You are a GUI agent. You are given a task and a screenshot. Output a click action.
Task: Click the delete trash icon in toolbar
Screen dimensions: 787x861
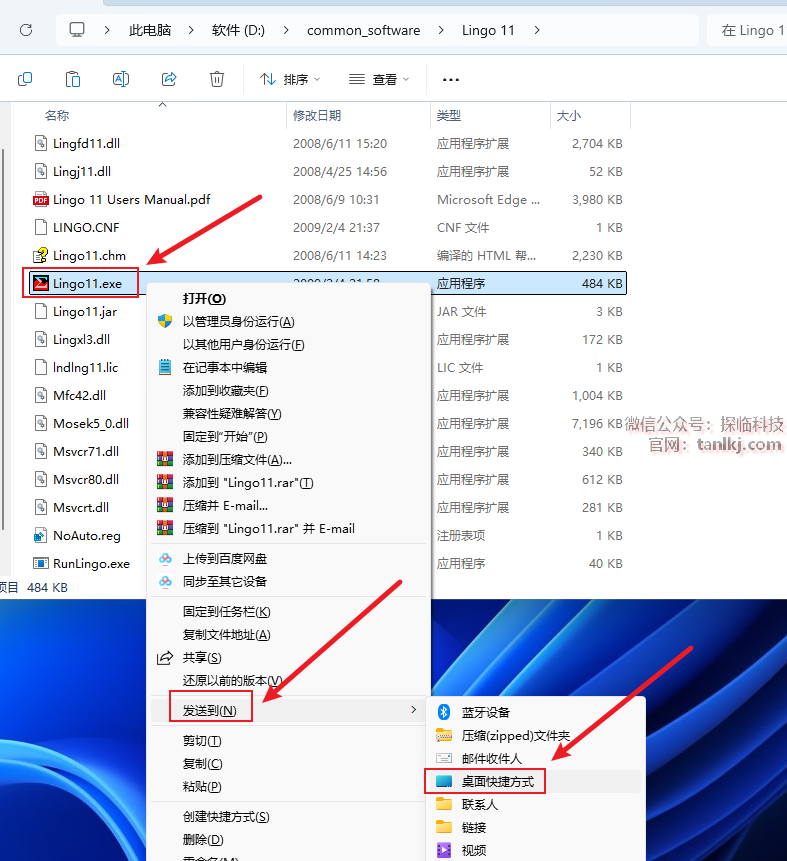click(x=217, y=79)
